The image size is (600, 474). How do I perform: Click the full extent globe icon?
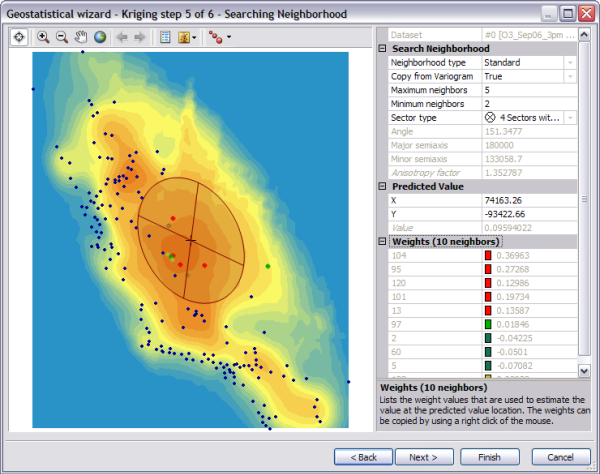pos(100,37)
